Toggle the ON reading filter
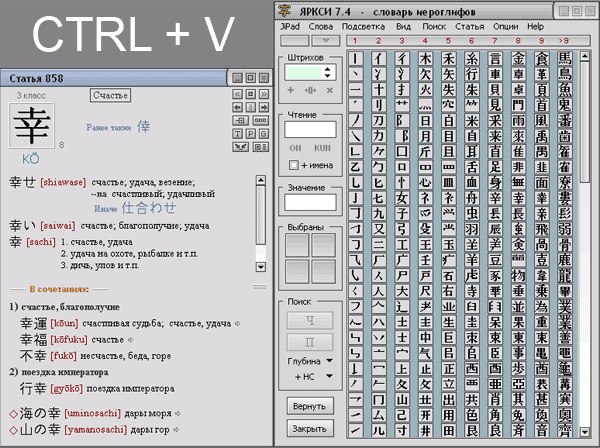Screen dimensions: 600x448 (x=295, y=148)
